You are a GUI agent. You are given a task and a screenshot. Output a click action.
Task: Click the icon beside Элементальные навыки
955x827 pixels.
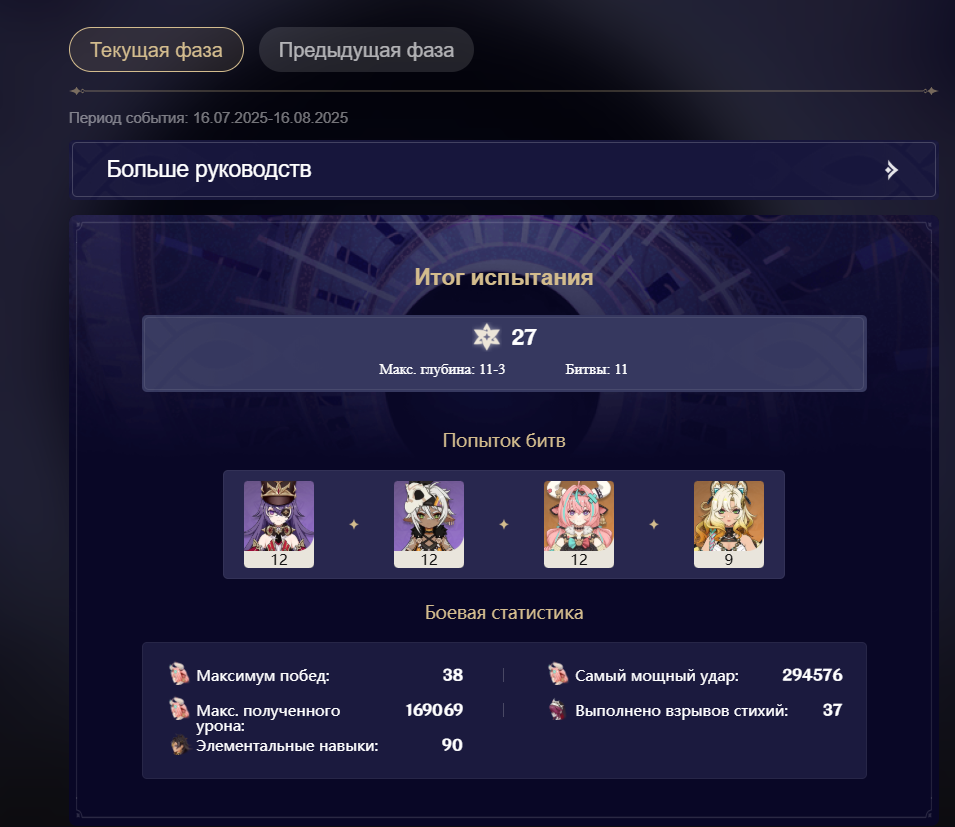(180, 745)
